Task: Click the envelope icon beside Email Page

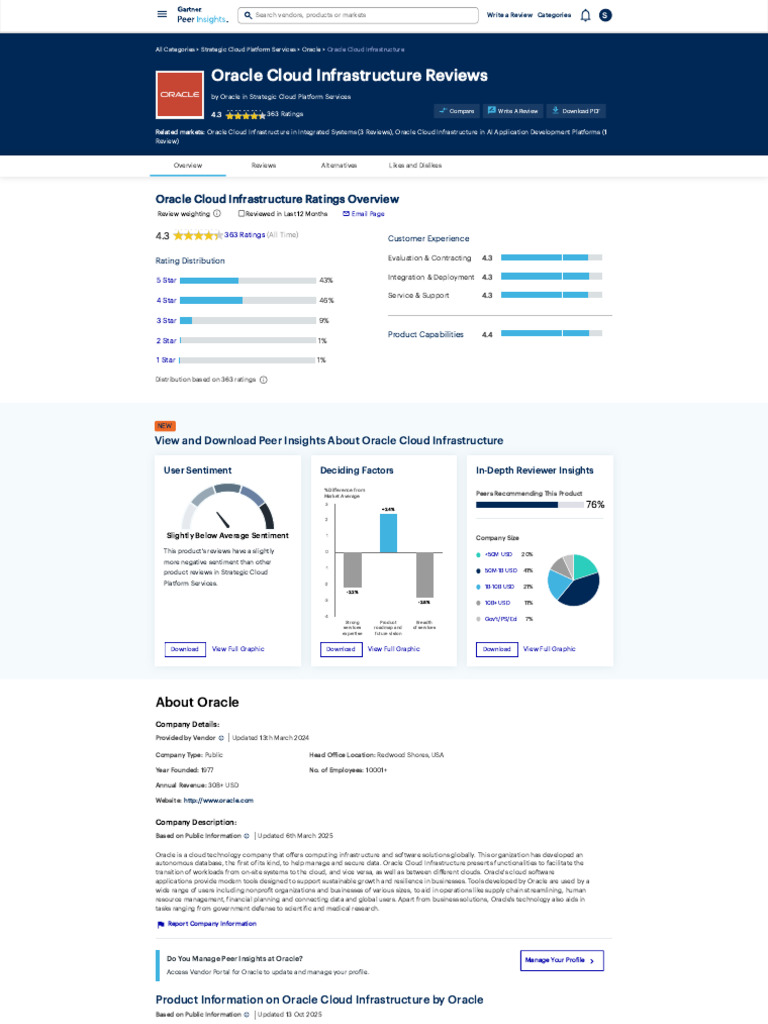Action: click(346, 214)
